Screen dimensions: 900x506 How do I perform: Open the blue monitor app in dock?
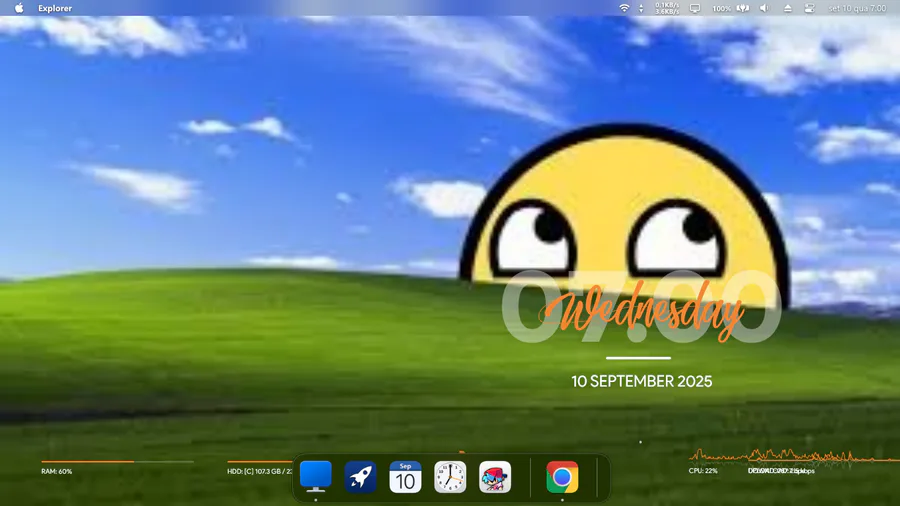(316, 476)
